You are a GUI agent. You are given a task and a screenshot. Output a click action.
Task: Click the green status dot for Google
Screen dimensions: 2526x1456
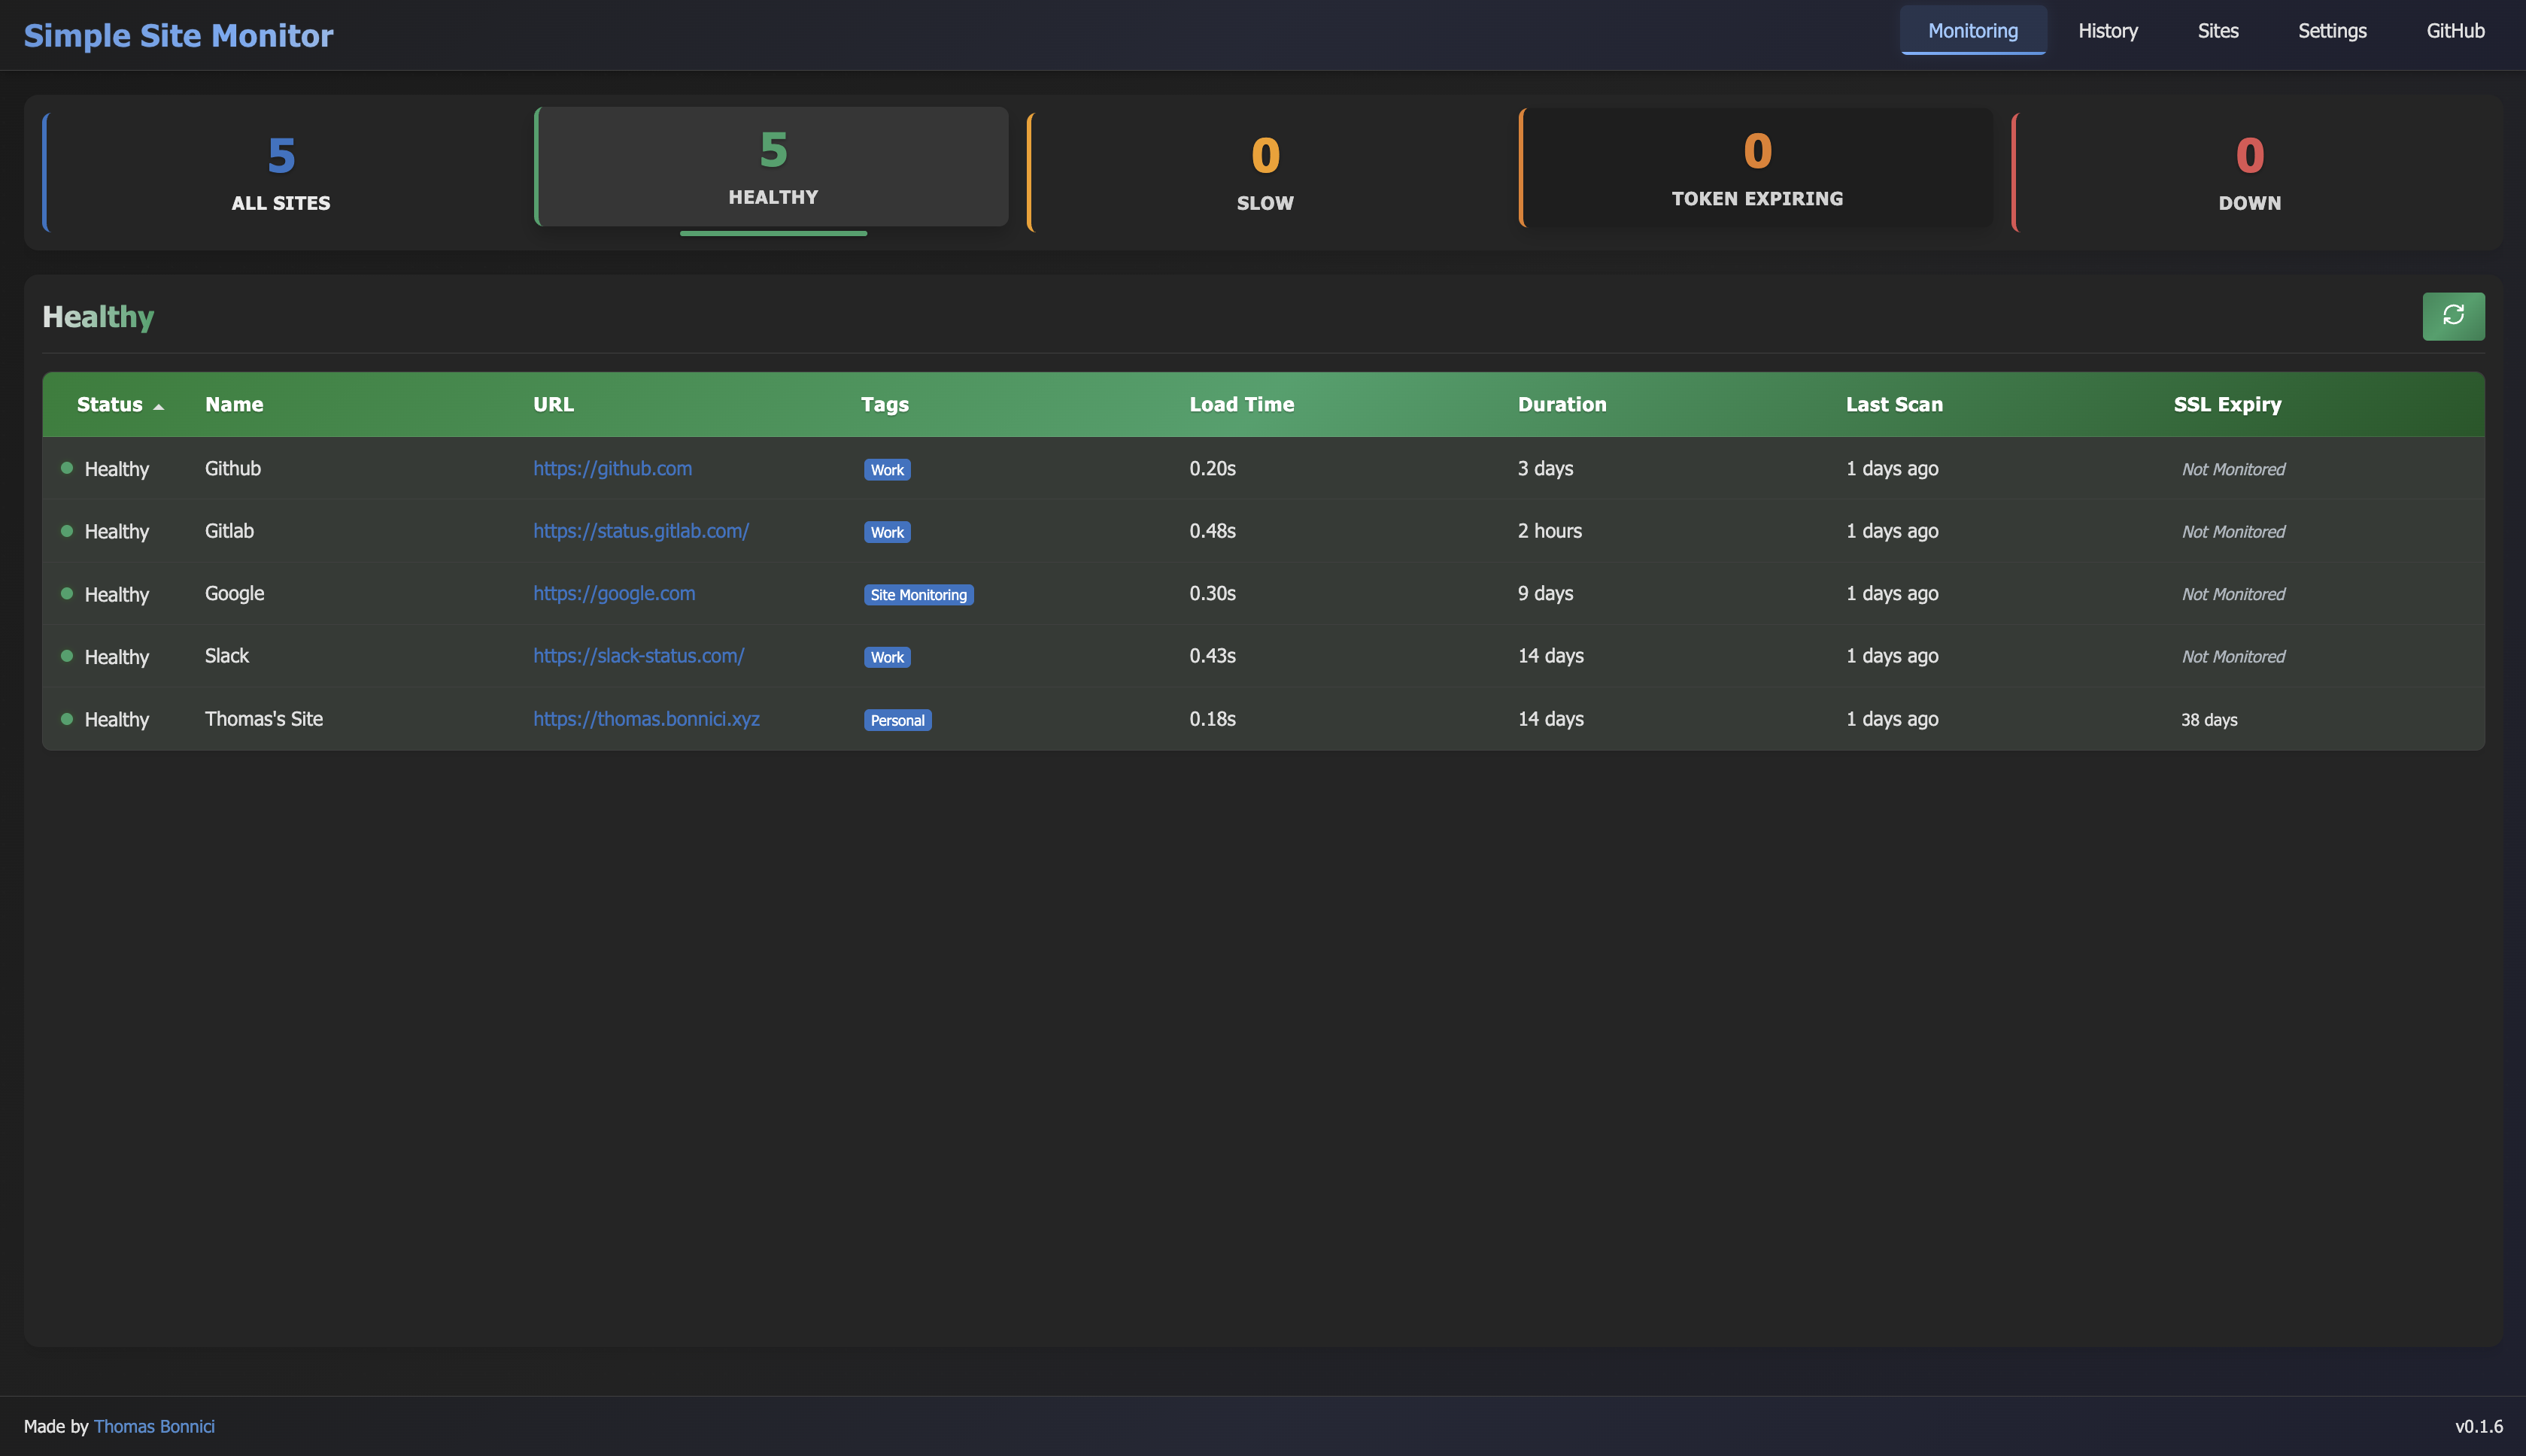pos(67,593)
